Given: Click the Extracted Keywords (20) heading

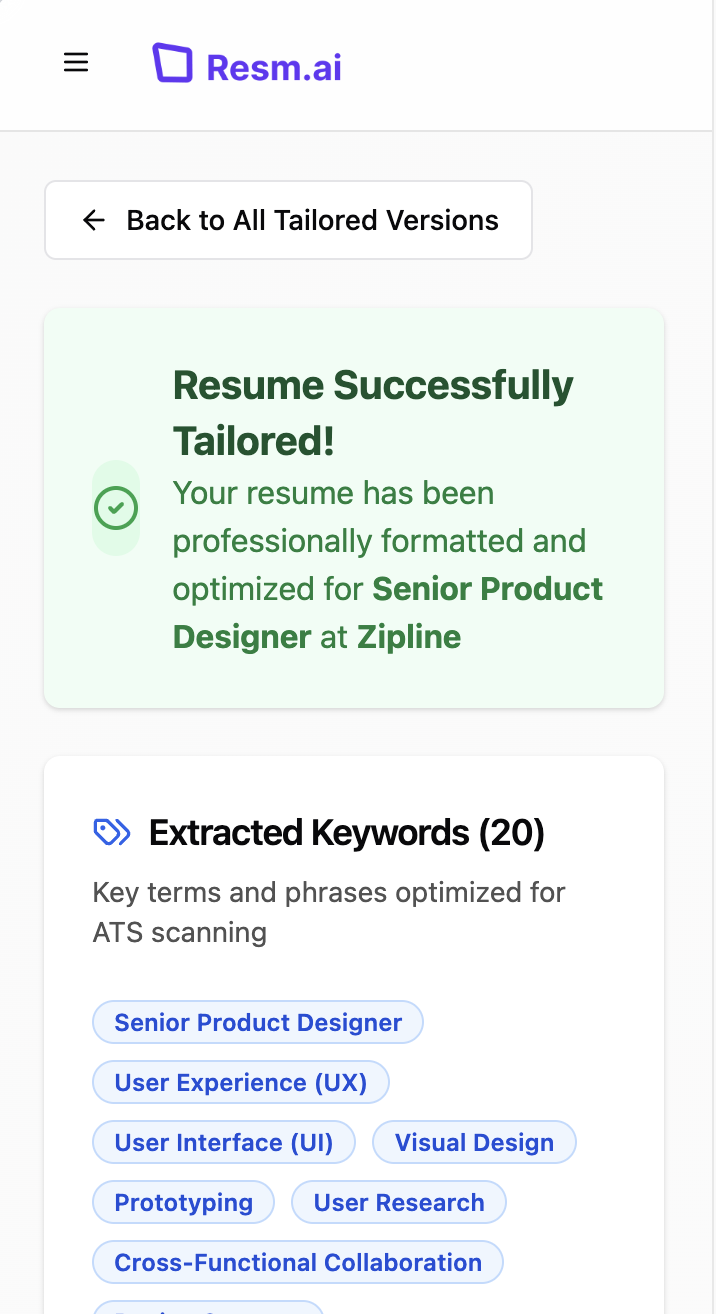Looking at the screenshot, I should [x=346, y=832].
